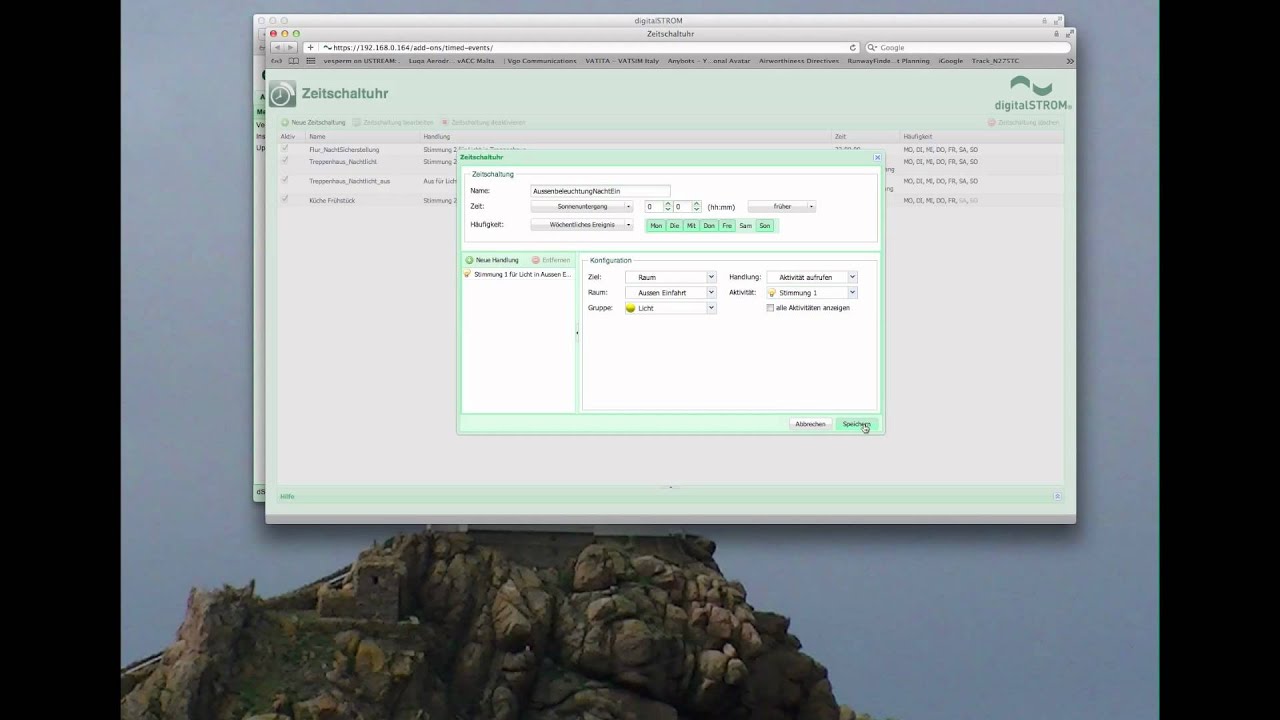Edit the Name field AussenbeleuchtungNachtEin

pos(600,191)
